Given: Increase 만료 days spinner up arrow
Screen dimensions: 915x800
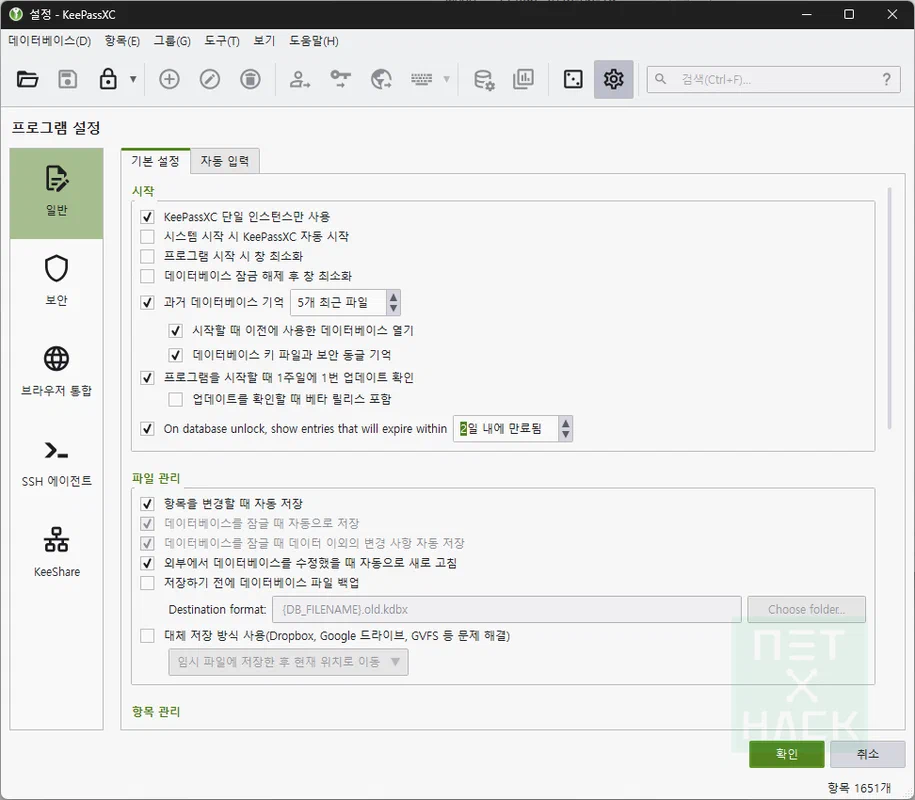Looking at the screenshot, I should click(x=565, y=423).
